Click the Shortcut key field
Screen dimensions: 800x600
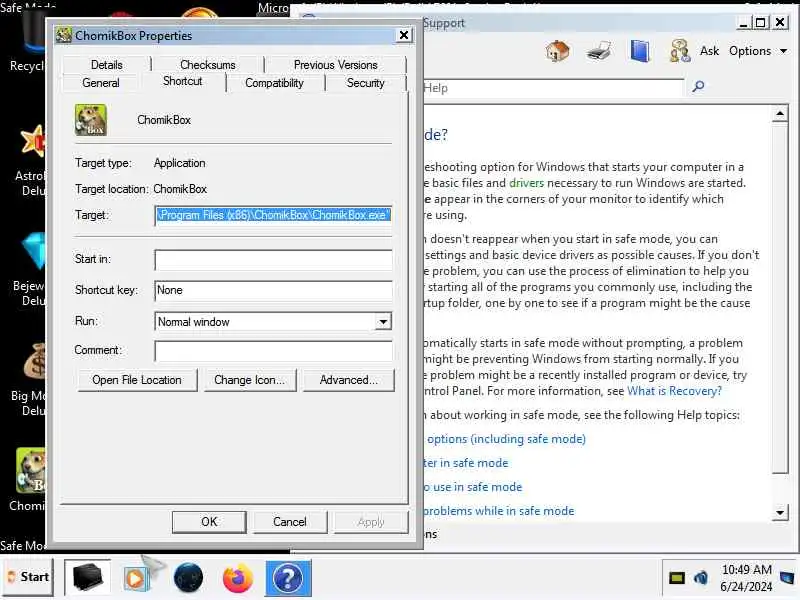273,290
